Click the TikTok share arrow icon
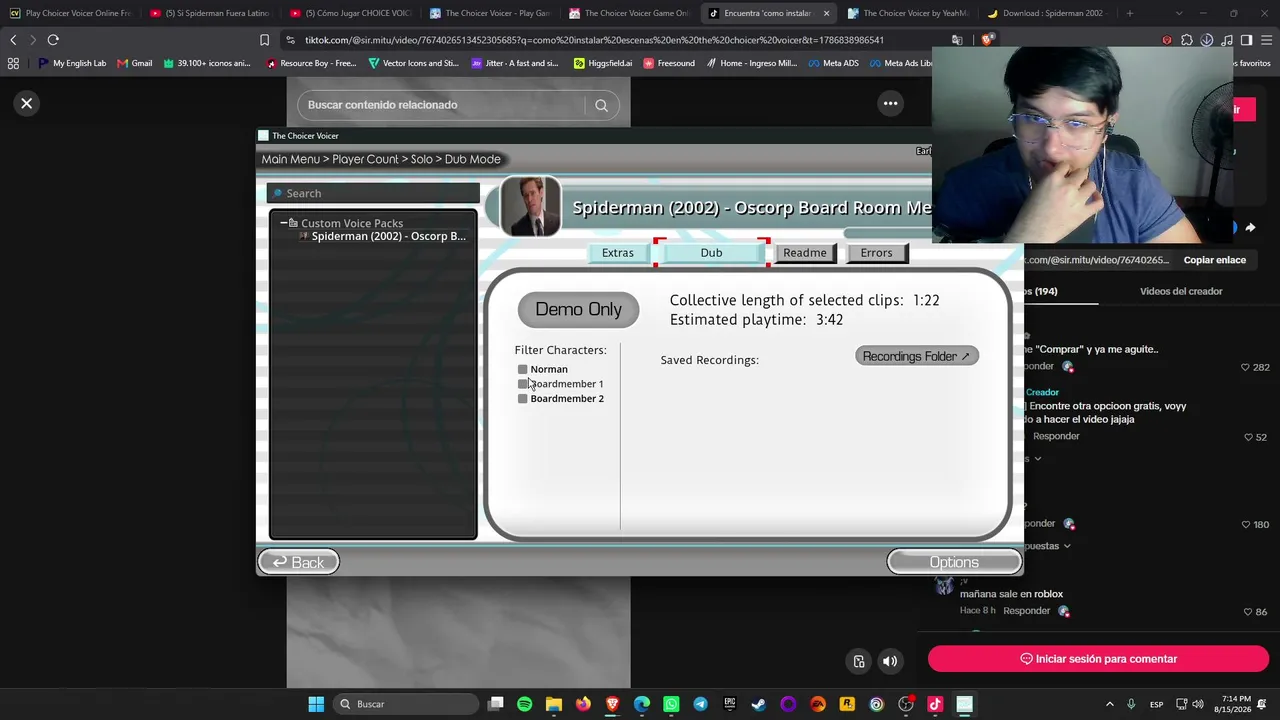The height and width of the screenshot is (720, 1280). 1250,228
